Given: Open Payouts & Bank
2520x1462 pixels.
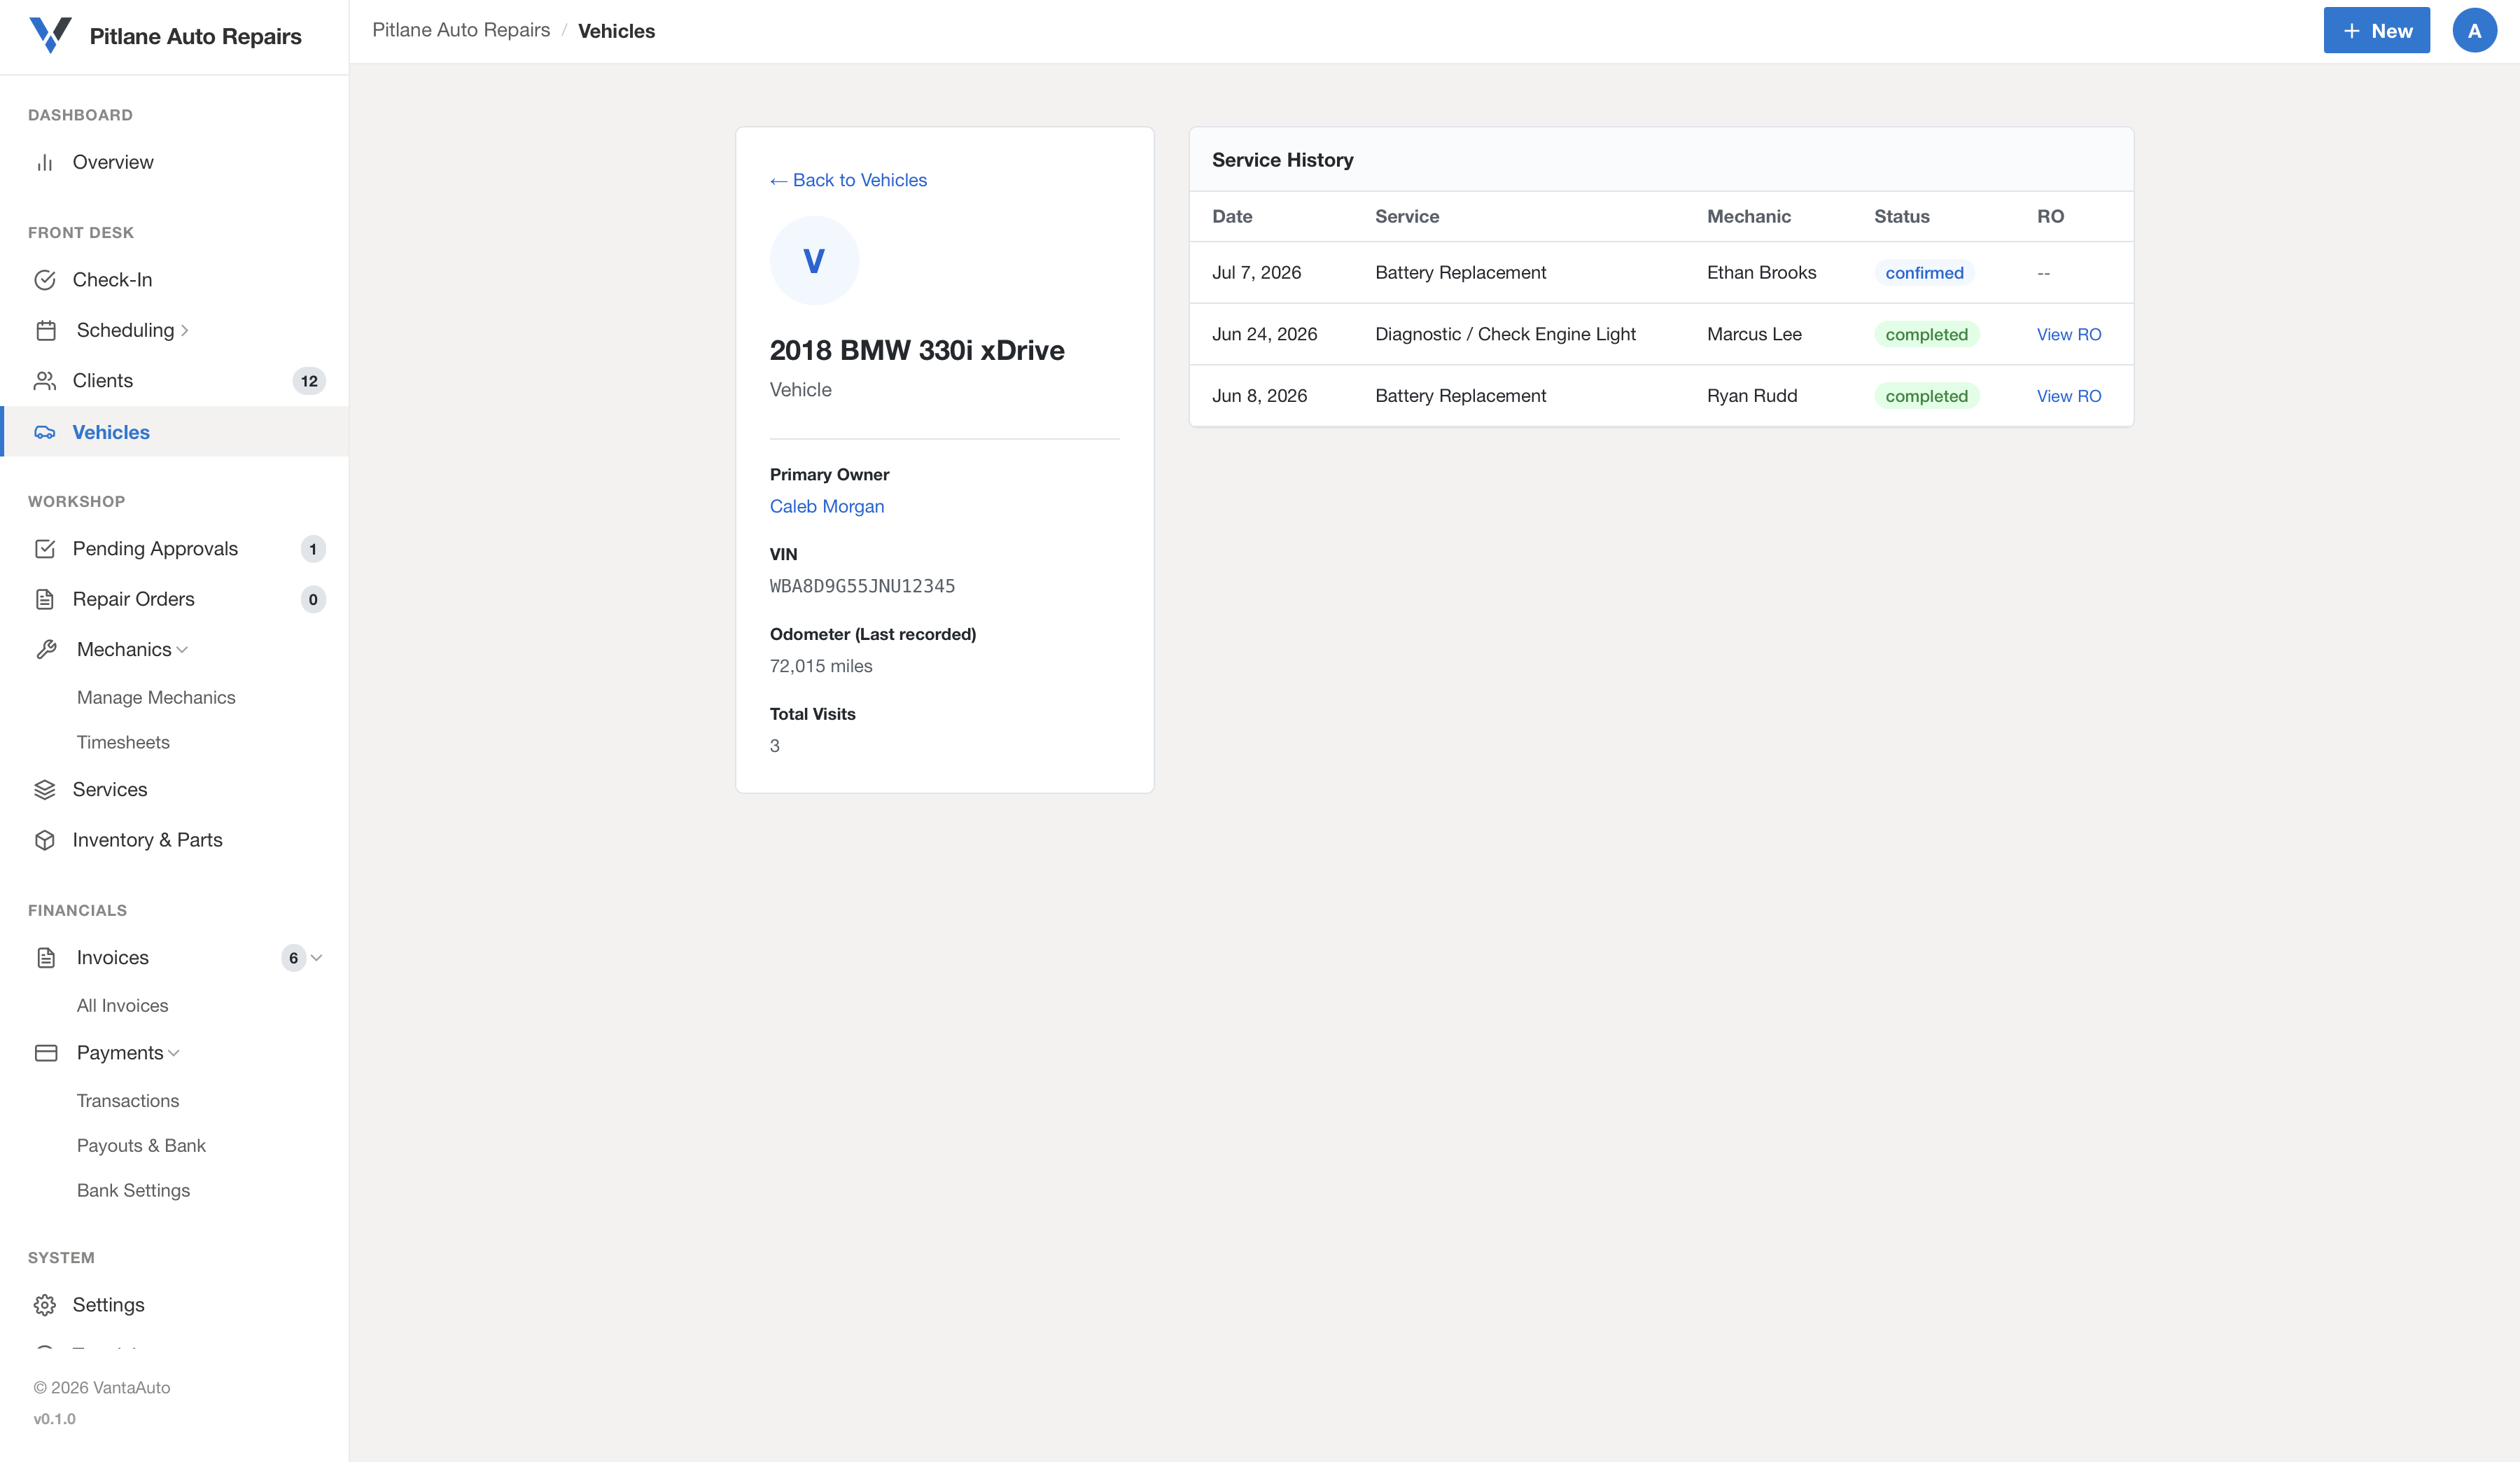Looking at the screenshot, I should (x=141, y=1146).
